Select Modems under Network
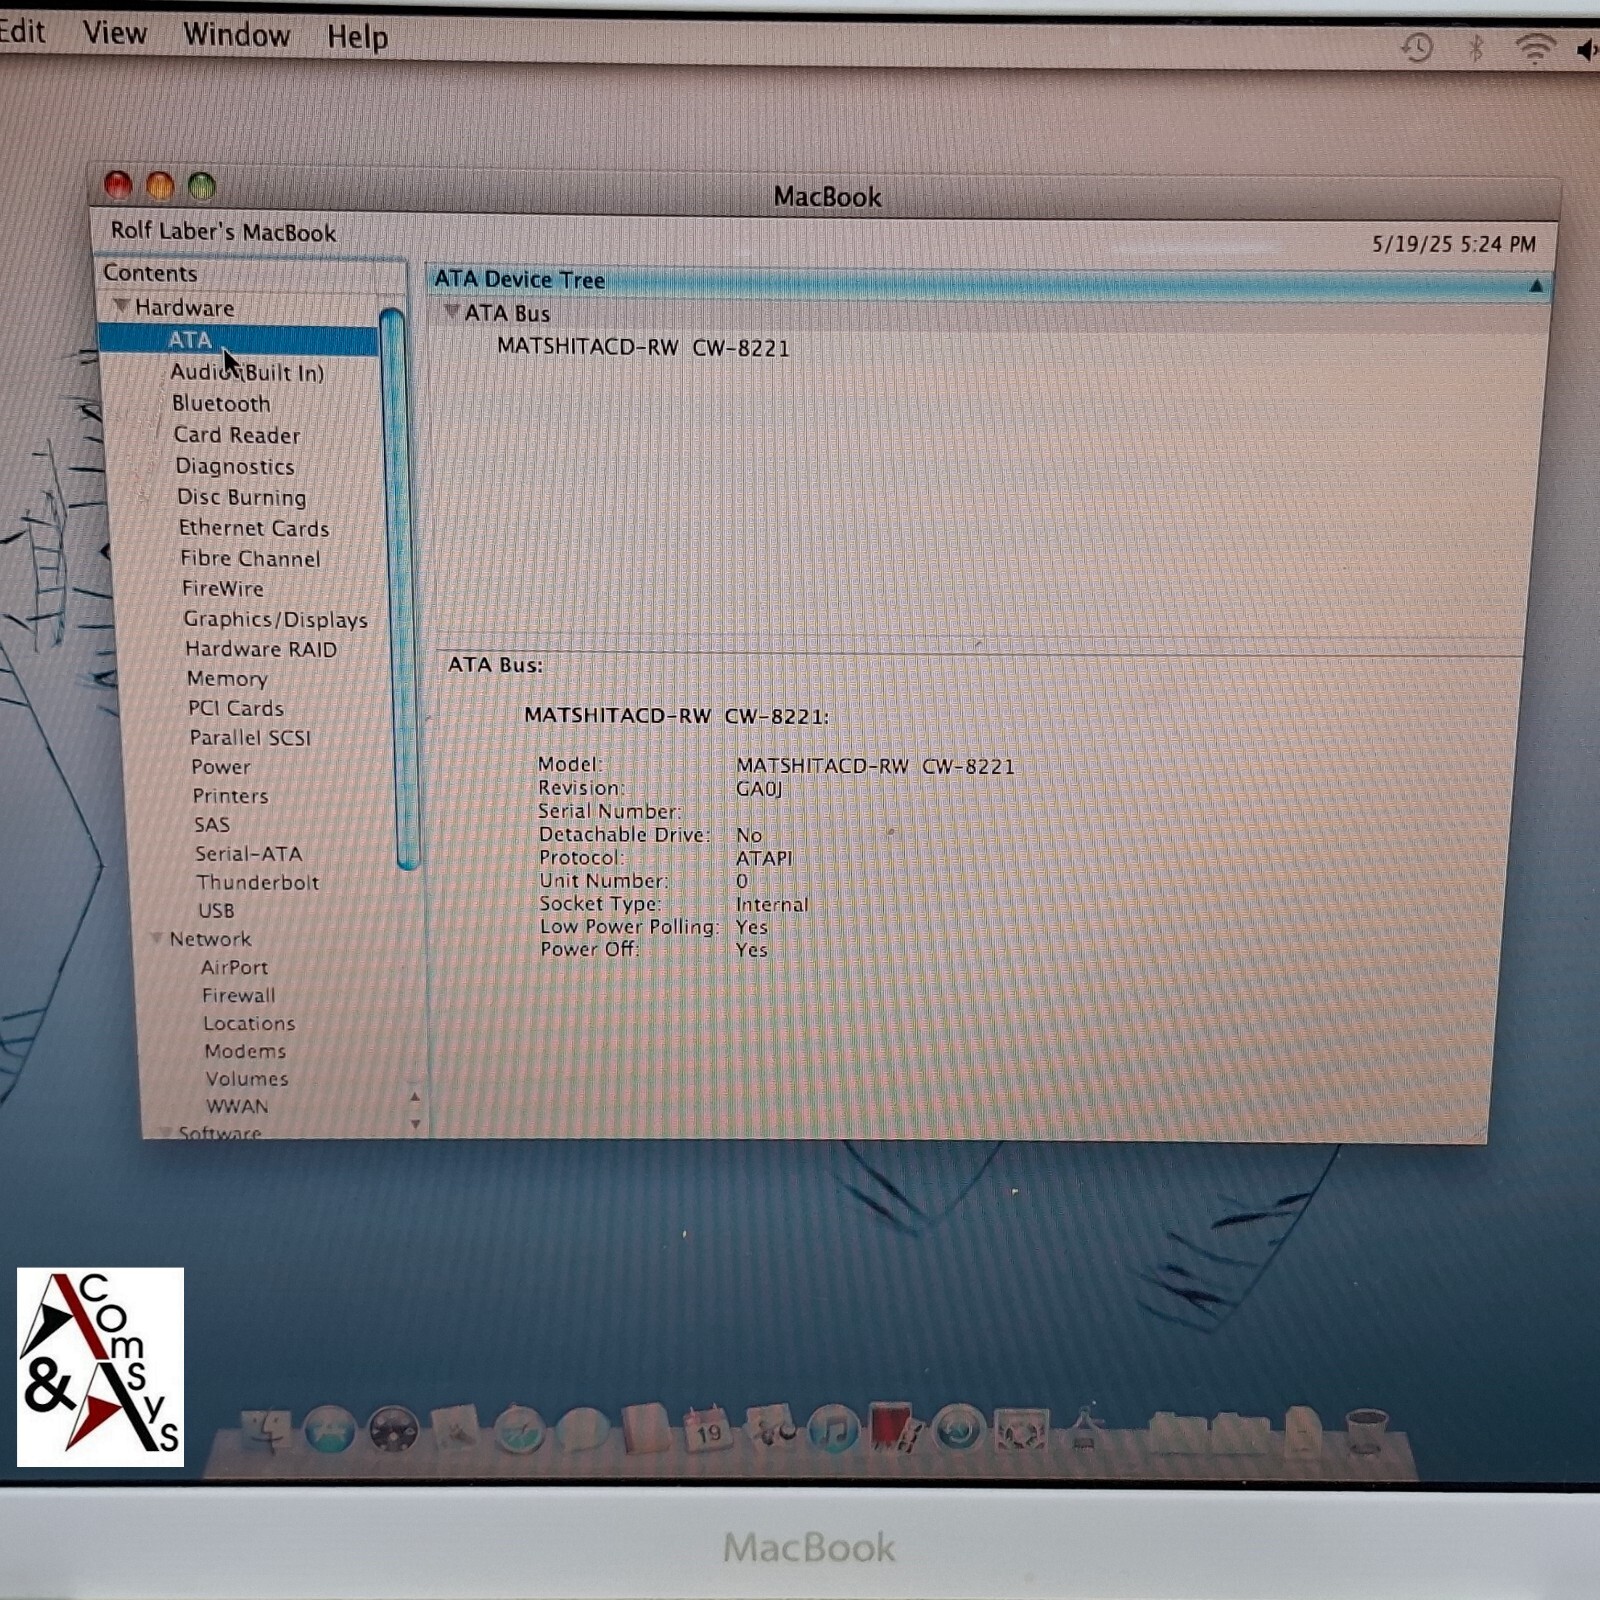Screen dimensions: 1600x1600 point(245,1051)
